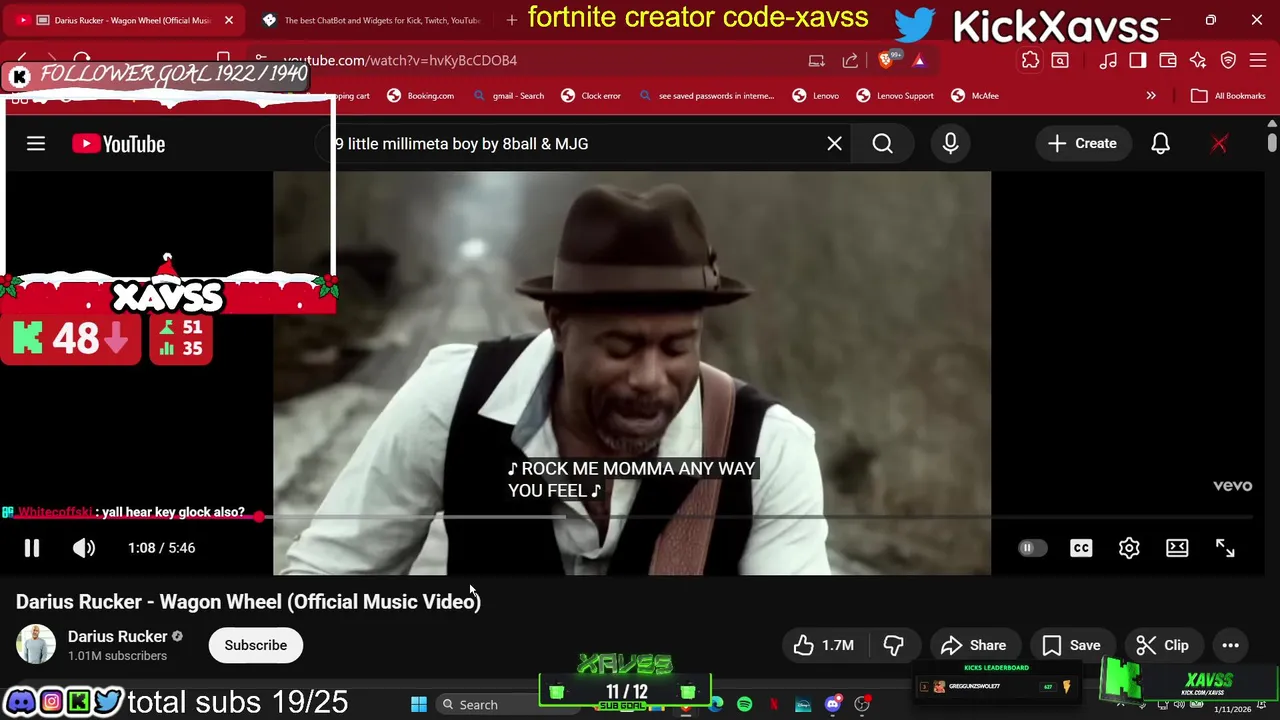The image size is (1280, 720).
Task: Create a Clip of the video
Action: pyautogui.click(x=1162, y=645)
